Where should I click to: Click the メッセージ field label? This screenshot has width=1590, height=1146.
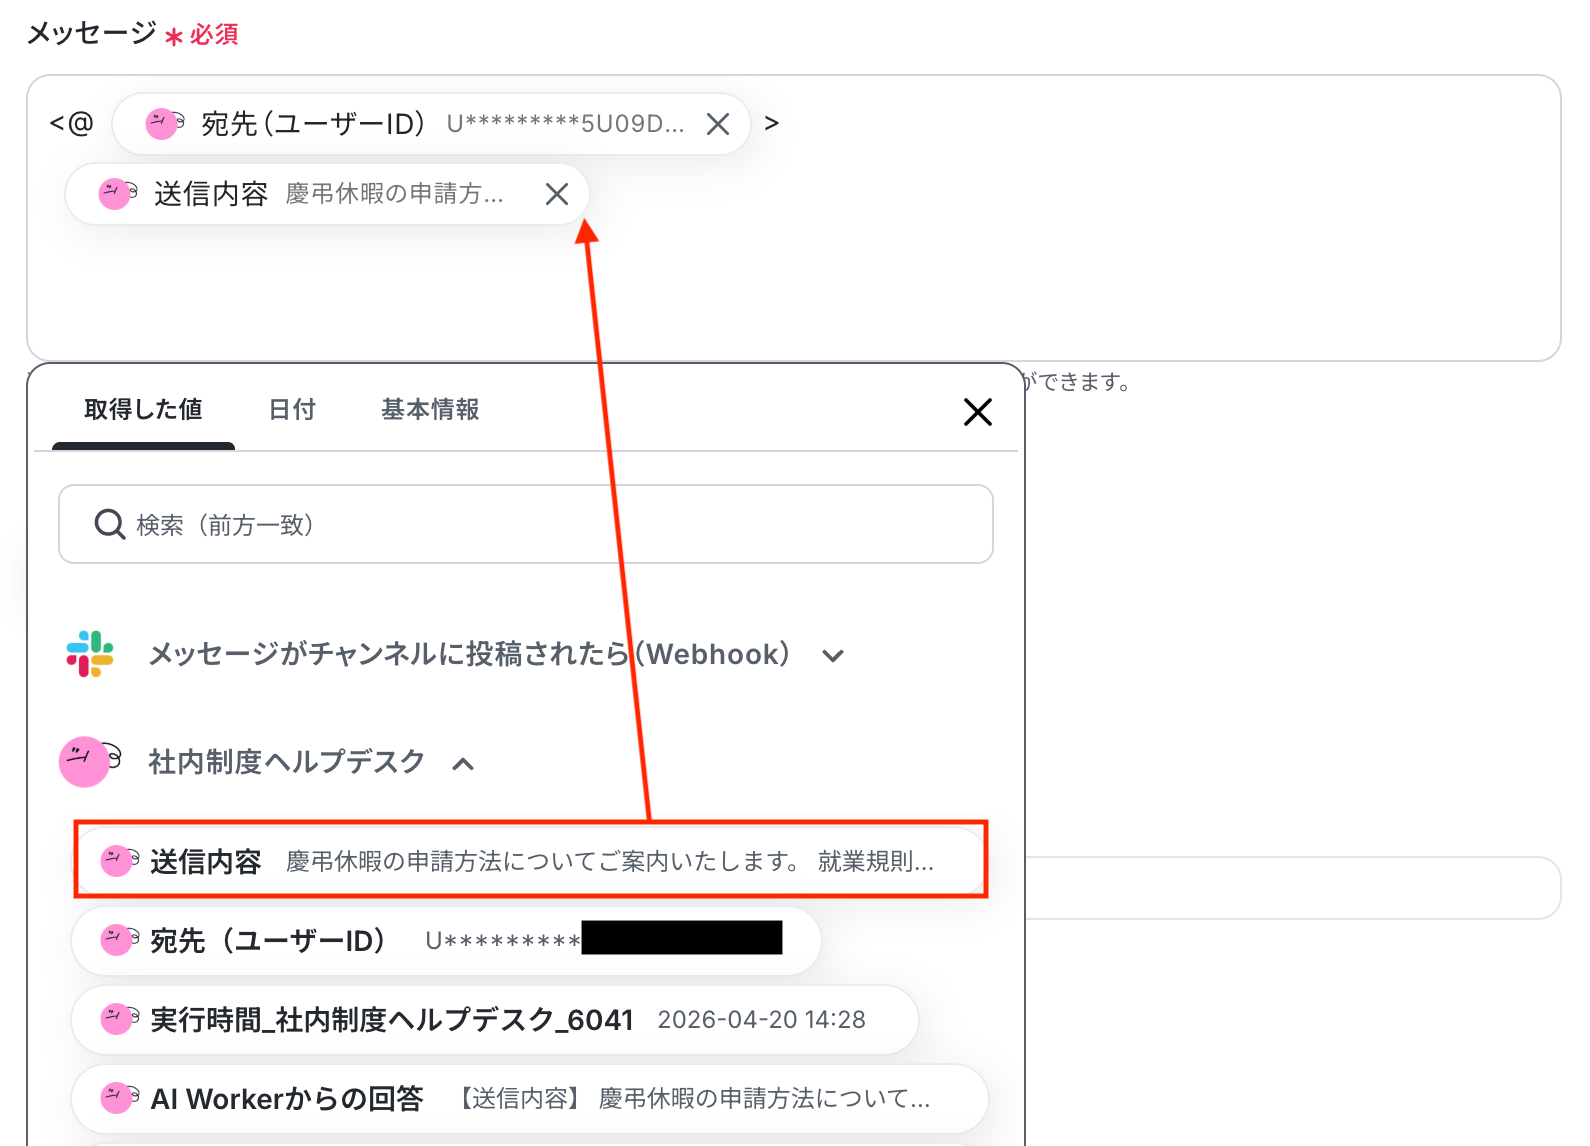91,33
